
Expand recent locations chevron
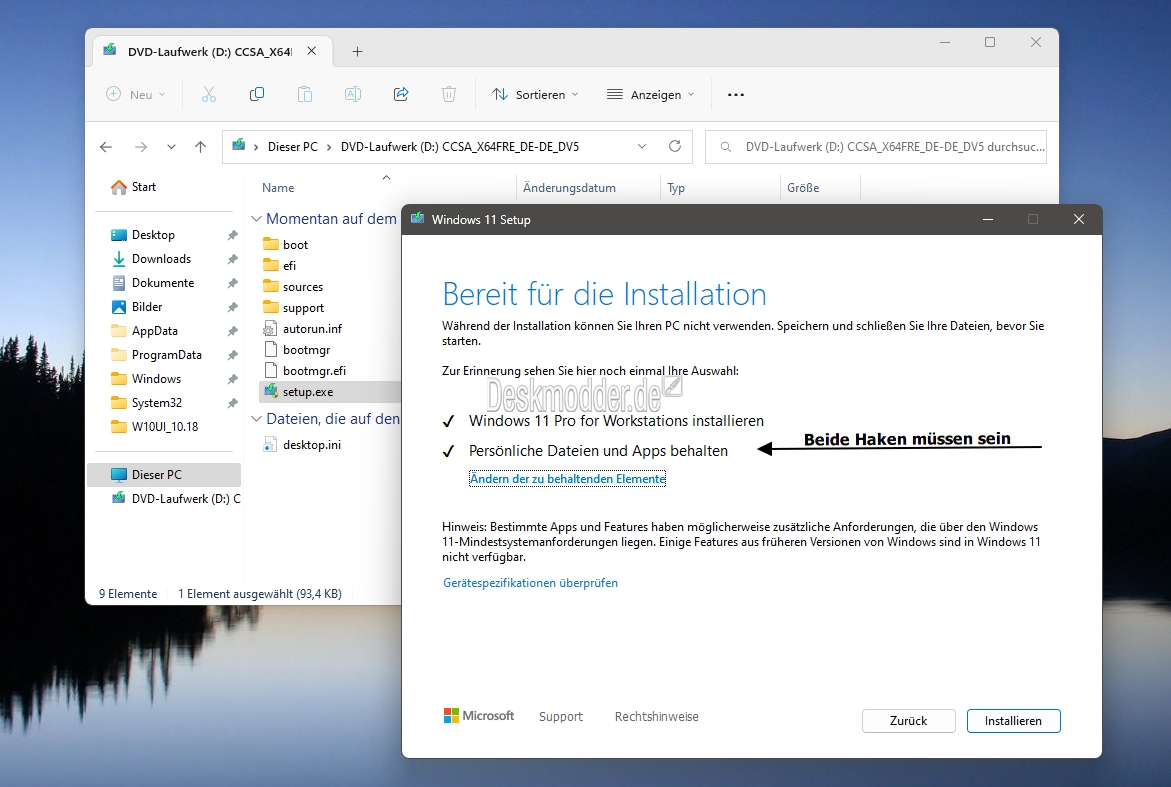coord(171,147)
